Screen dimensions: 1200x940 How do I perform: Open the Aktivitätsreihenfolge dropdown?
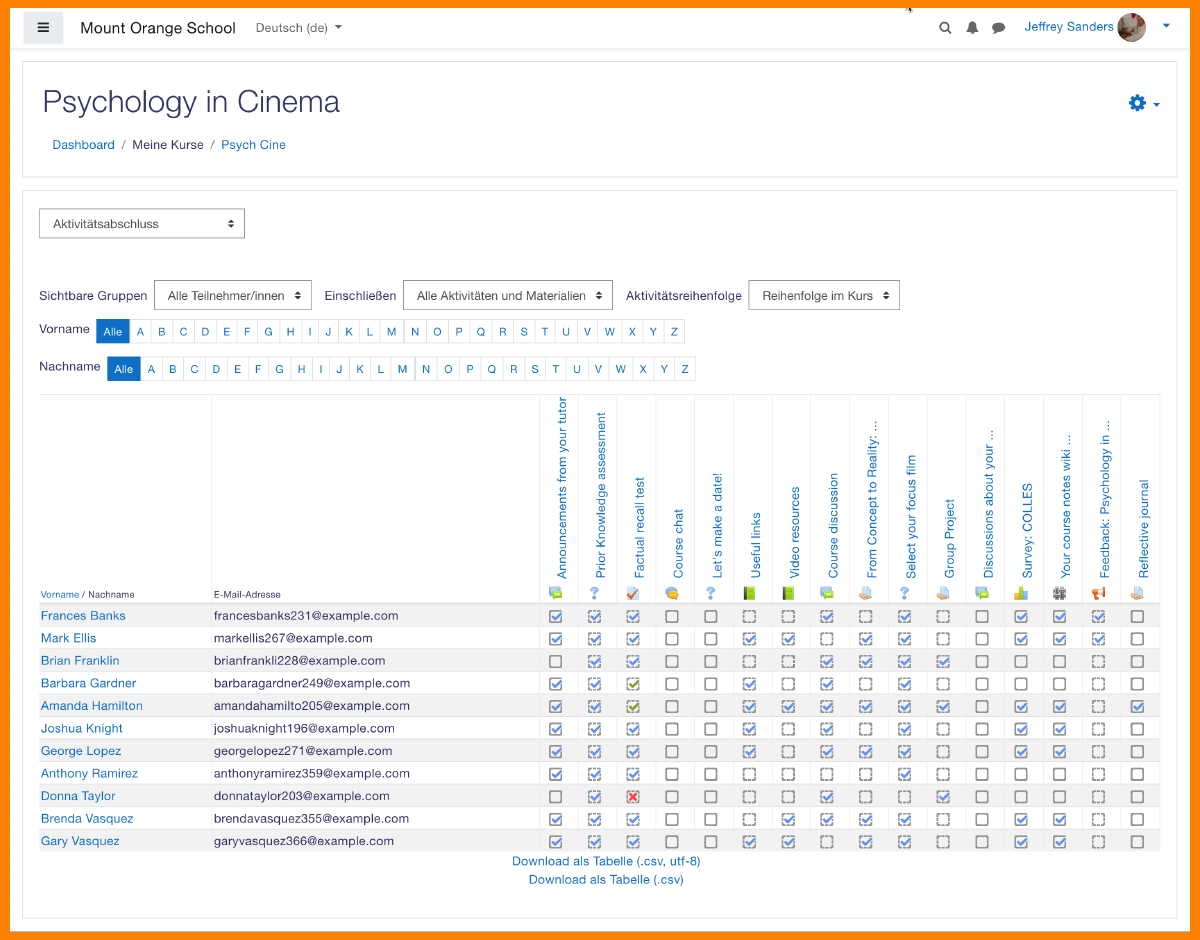click(824, 296)
